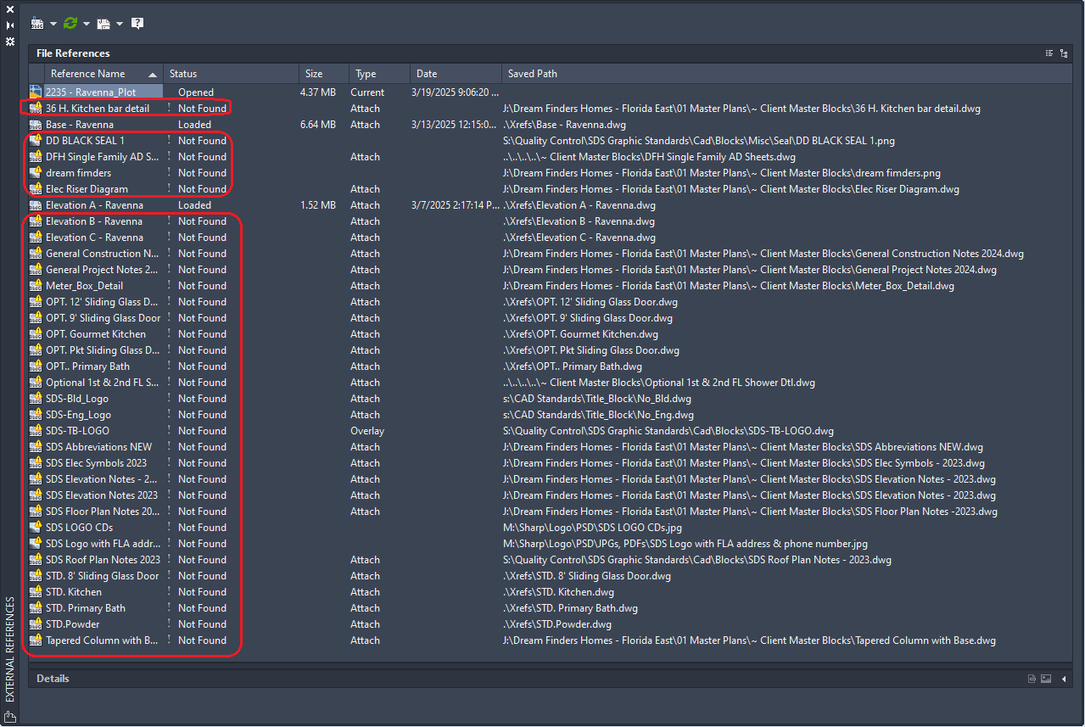1085x727 pixels.
Task: Select 'OPT. 12' Sliding Glass D...' reference
Action: pyautogui.click(x=102, y=302)
